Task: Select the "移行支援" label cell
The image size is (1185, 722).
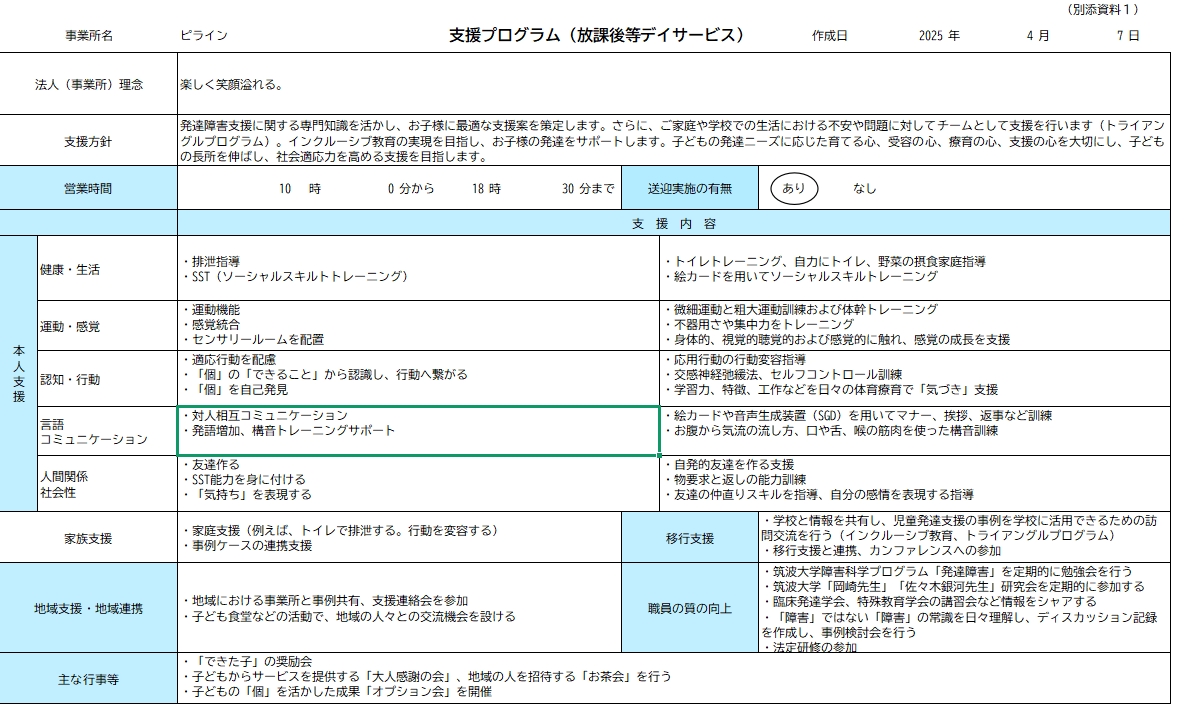Action: click(690, 538)
